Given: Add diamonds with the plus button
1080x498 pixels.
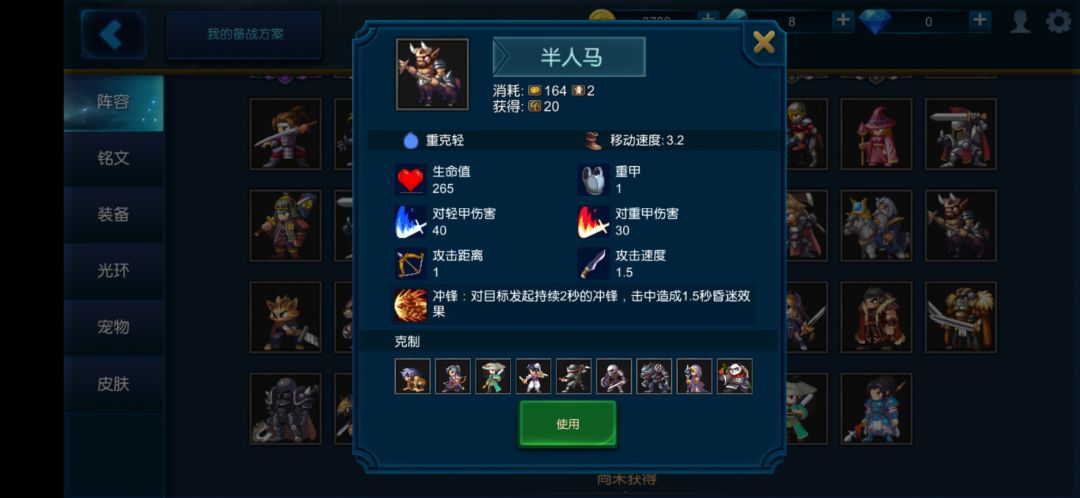Looking at the screenshot, I should [979, 21].
